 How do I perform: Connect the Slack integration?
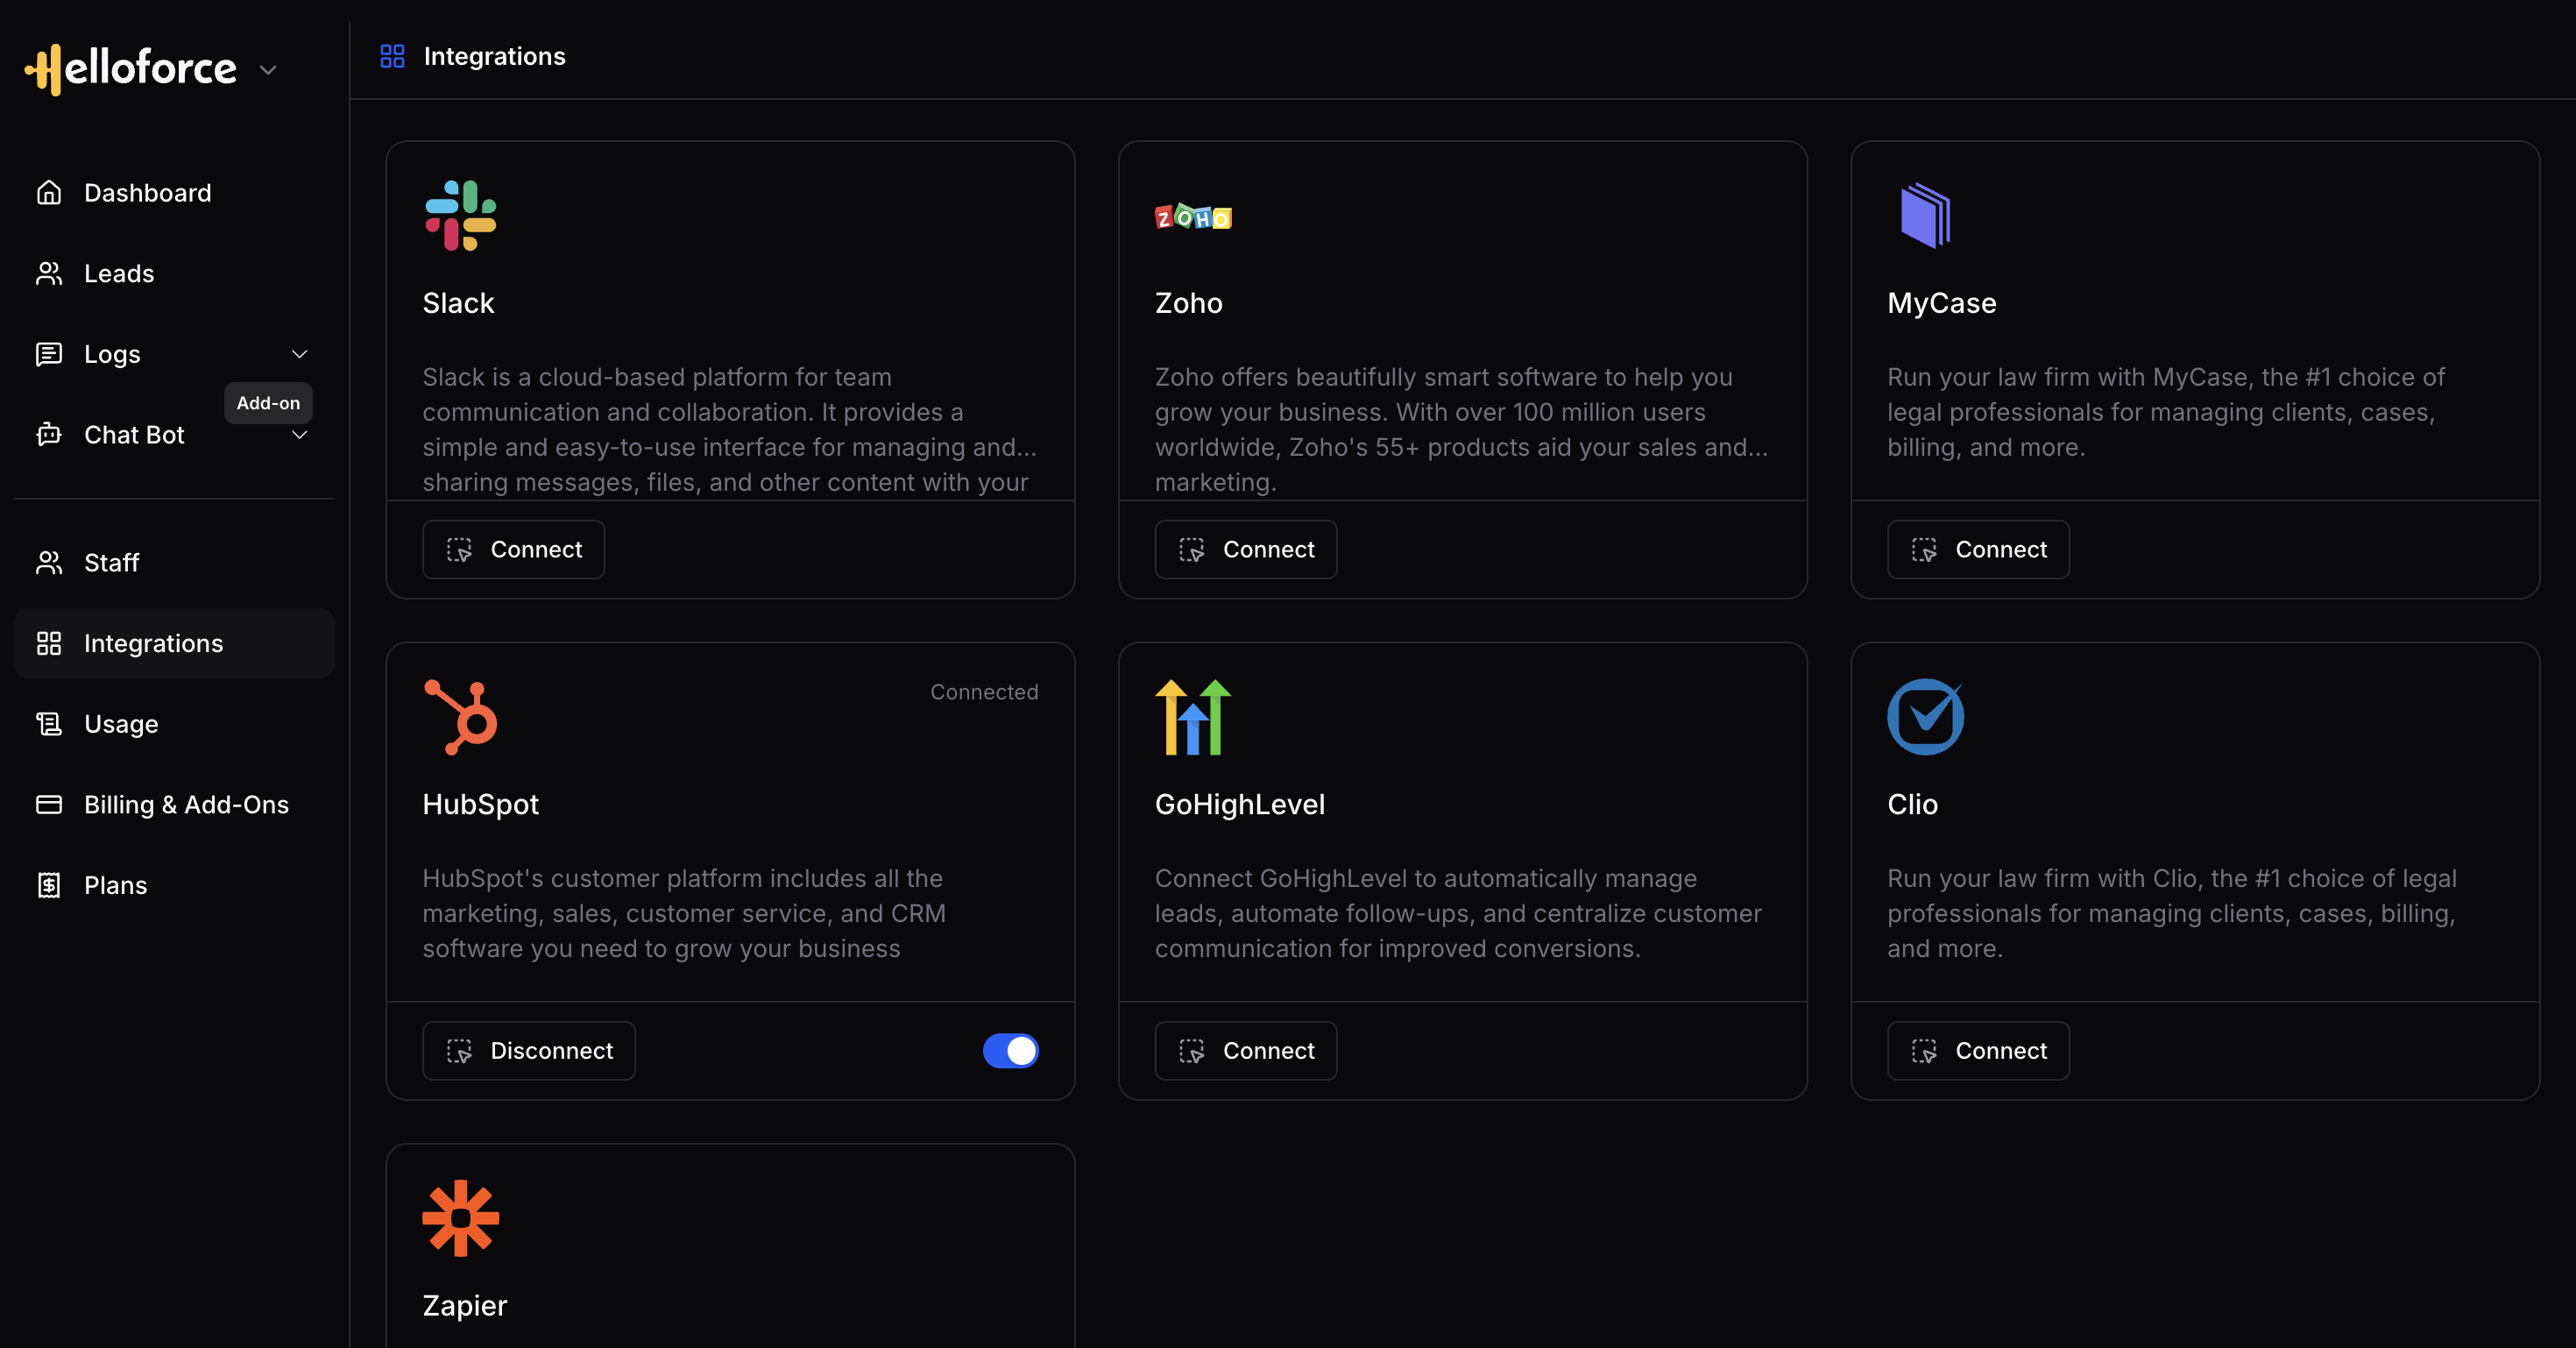tap(513, 549)
